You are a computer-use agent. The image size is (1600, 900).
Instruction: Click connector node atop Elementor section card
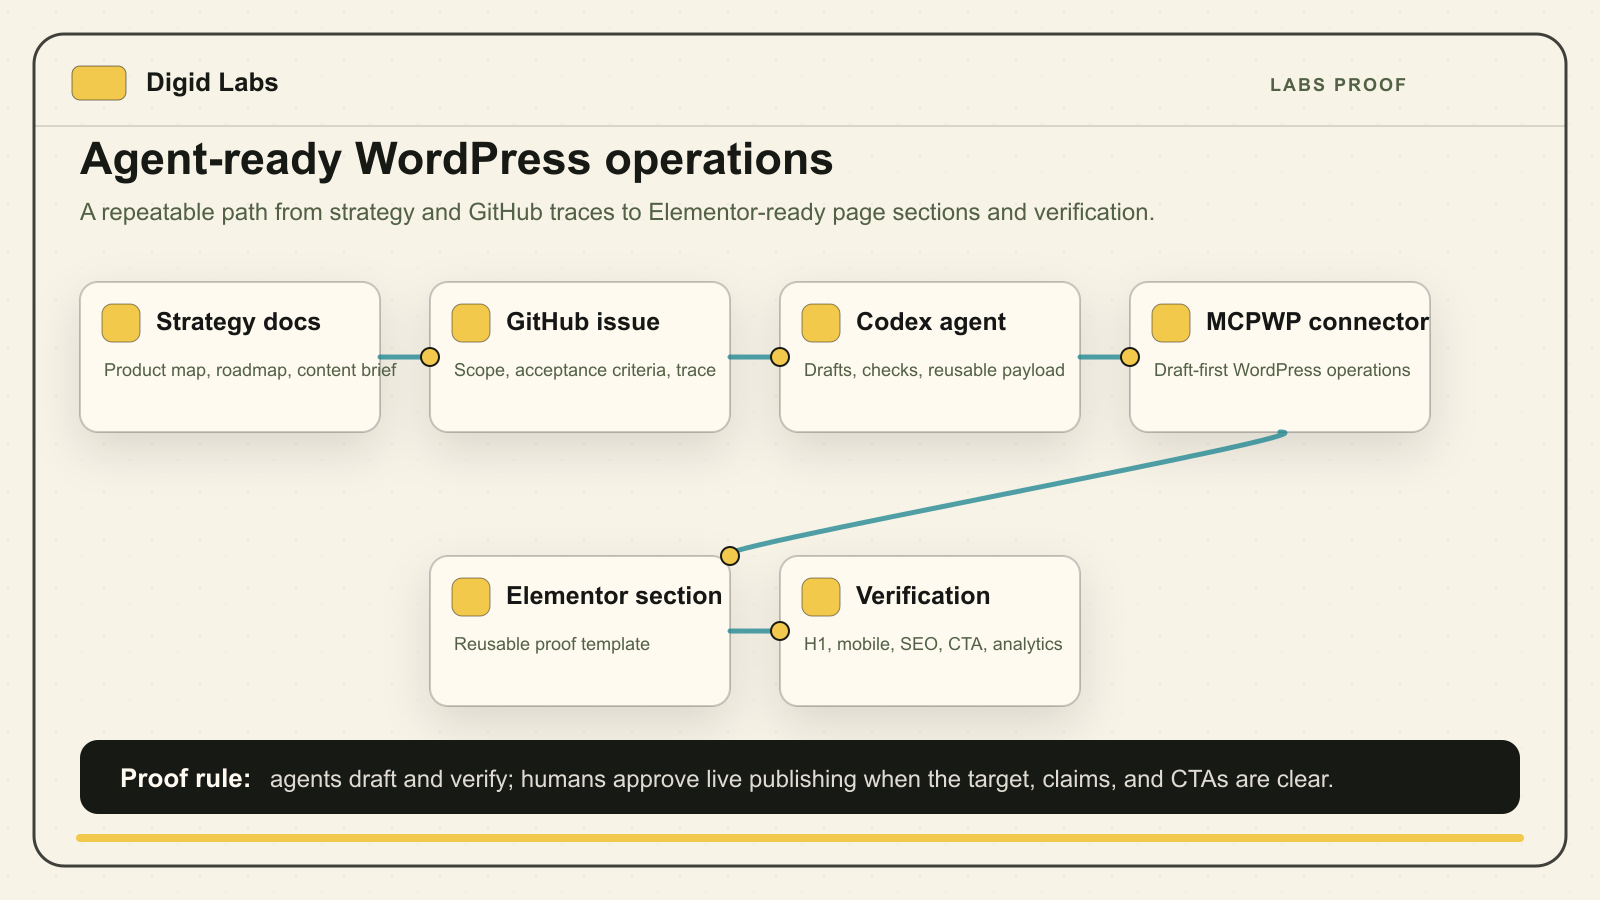pos(730,556)
